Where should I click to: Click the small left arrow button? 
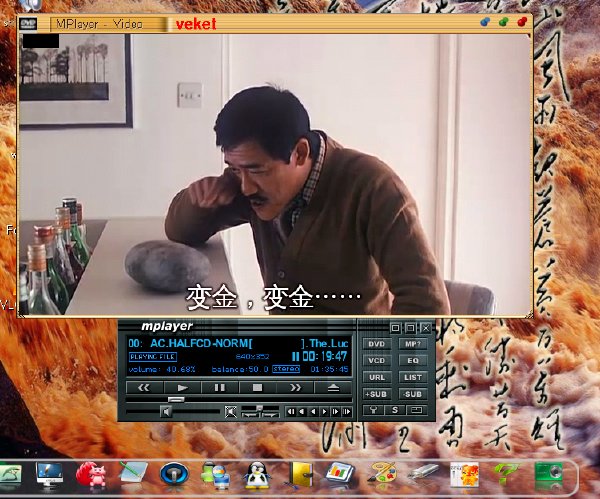tap(313, 412)
